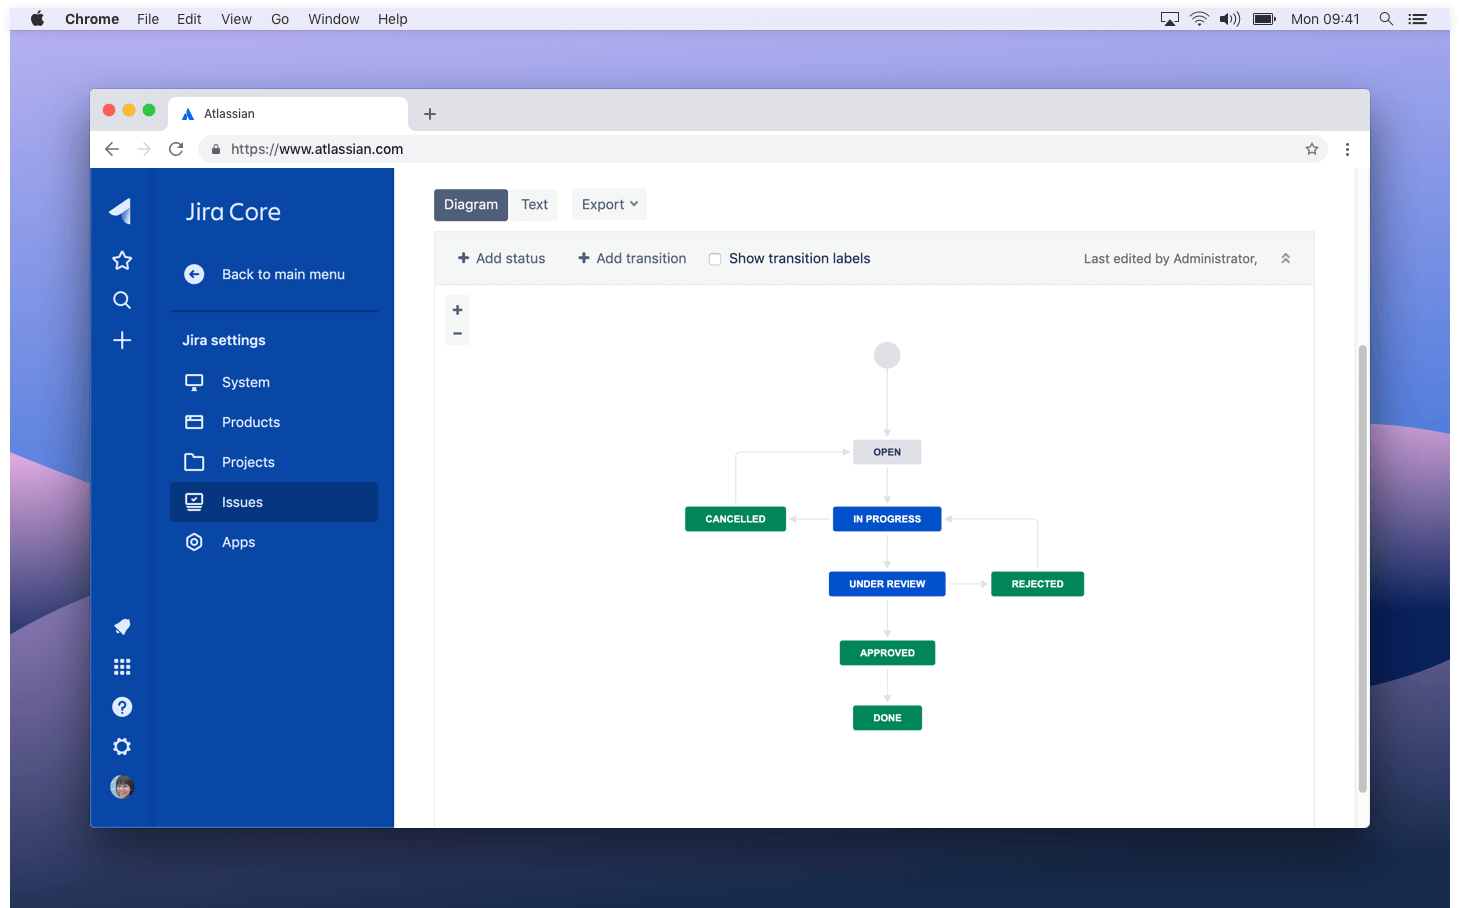
Task: Expand the Chrome browser menu with three dots
Action: 1348,148
